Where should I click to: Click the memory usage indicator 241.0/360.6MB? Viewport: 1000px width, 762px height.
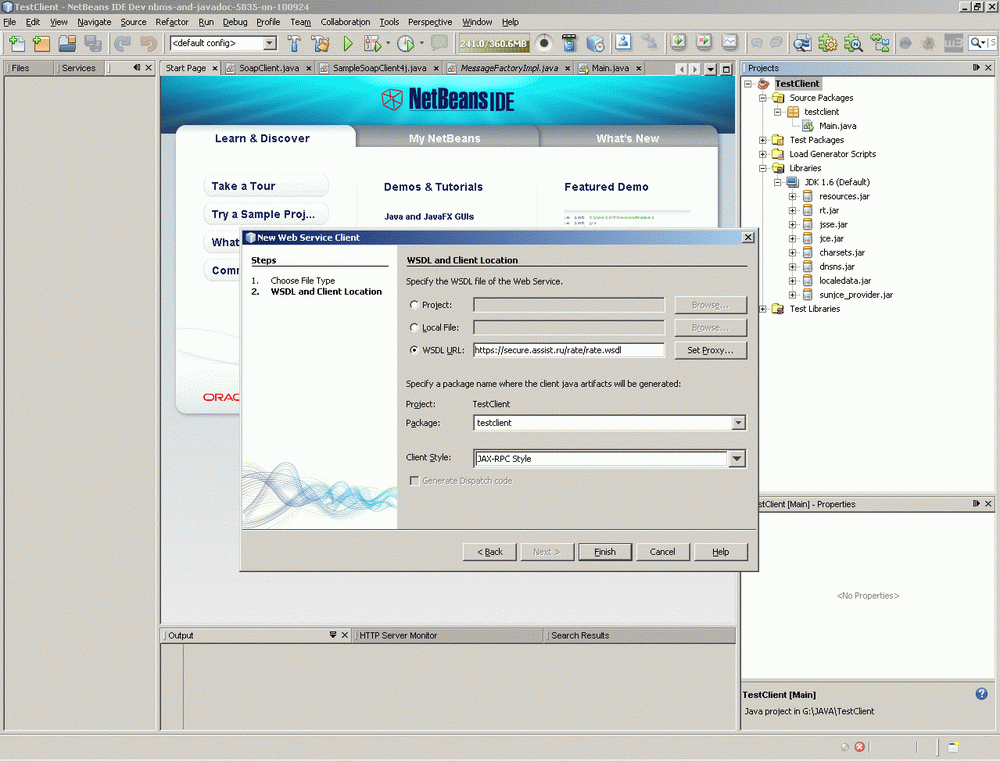tap(494, 43)
